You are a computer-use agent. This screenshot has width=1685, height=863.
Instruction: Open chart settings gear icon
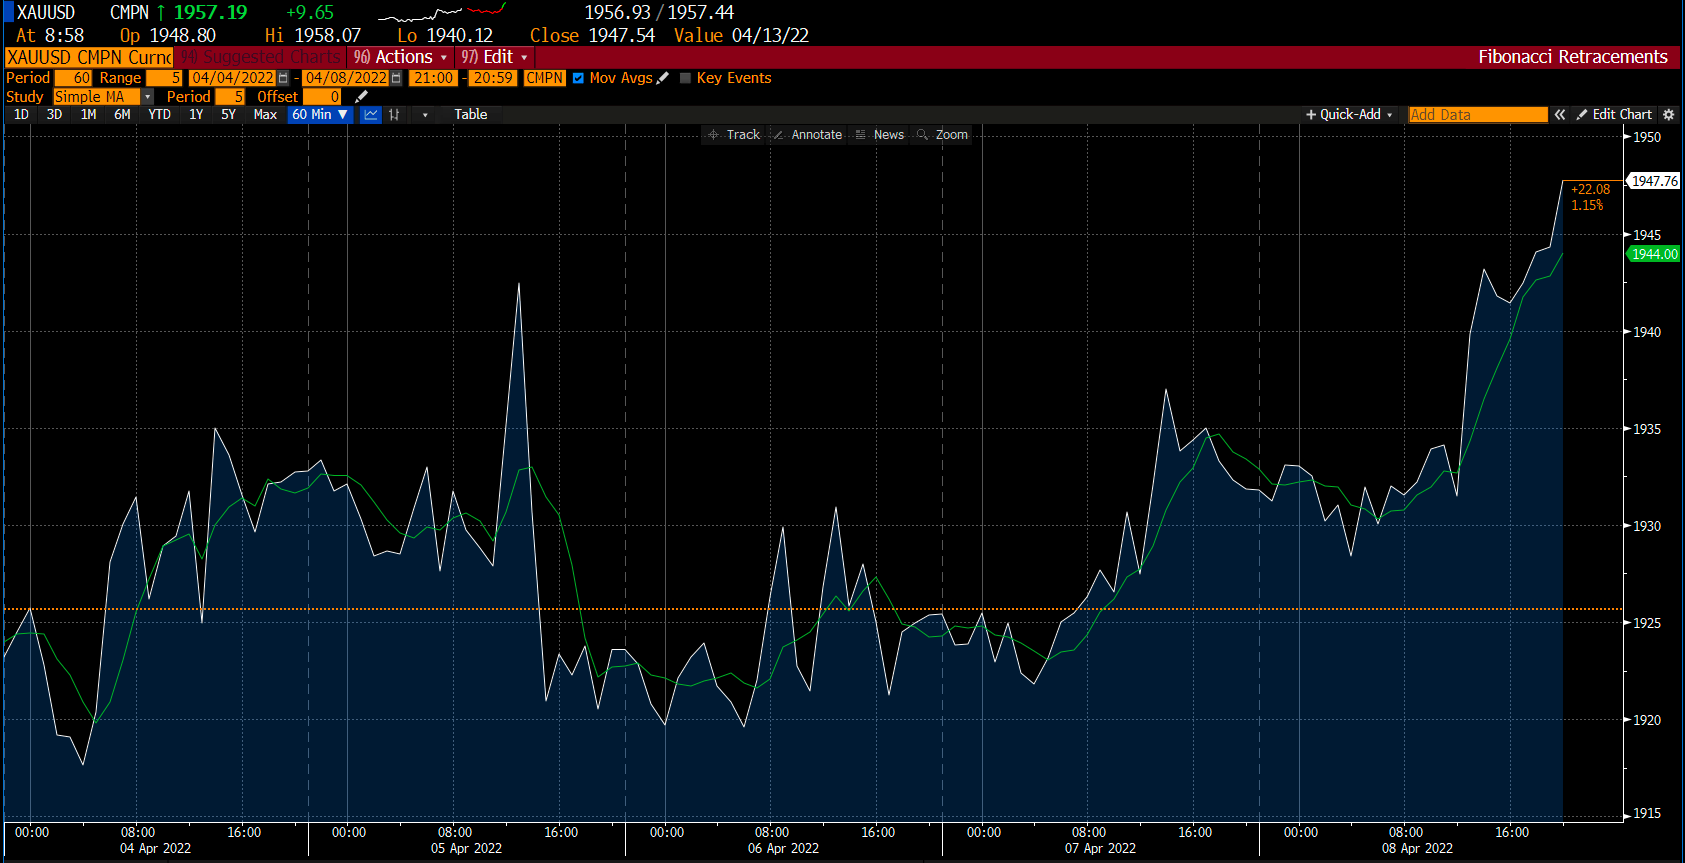click(x=1668, y=115)
